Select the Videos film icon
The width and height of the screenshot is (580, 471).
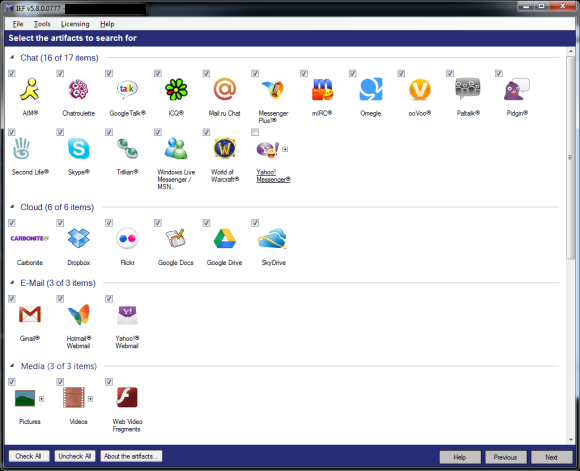click(x=74, y=397)
